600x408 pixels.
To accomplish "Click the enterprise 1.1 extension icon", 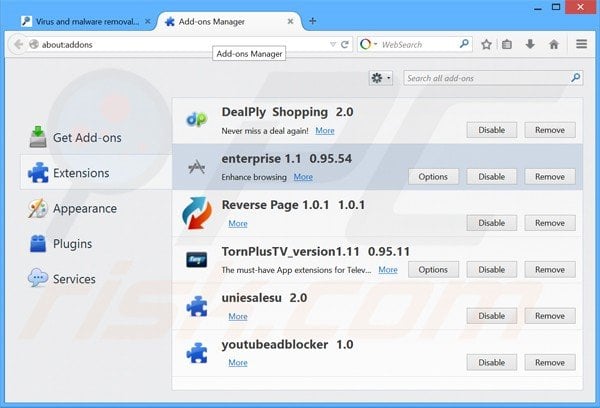I will point(197,167).
